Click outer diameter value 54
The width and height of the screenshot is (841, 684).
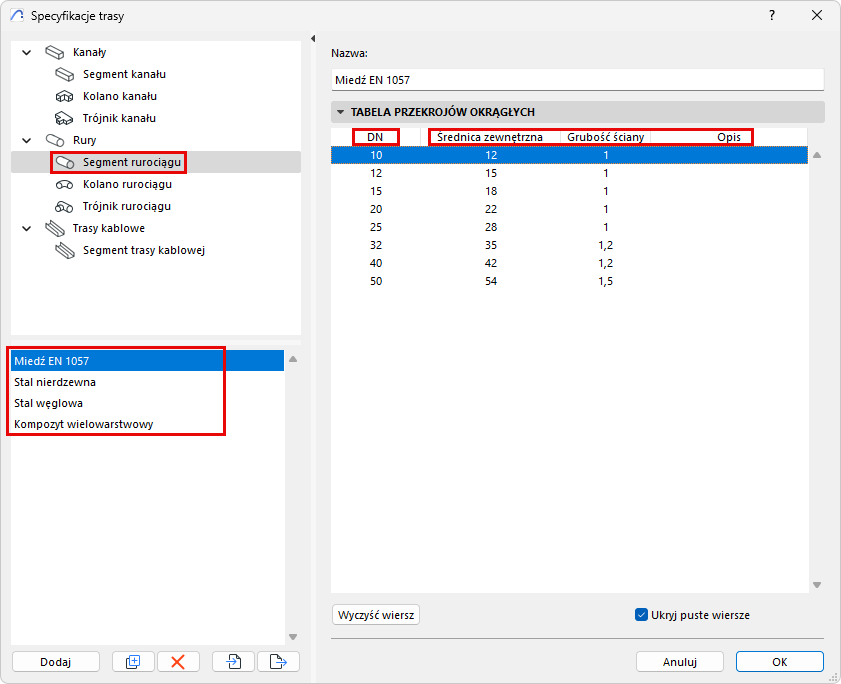tap(491, 281)
